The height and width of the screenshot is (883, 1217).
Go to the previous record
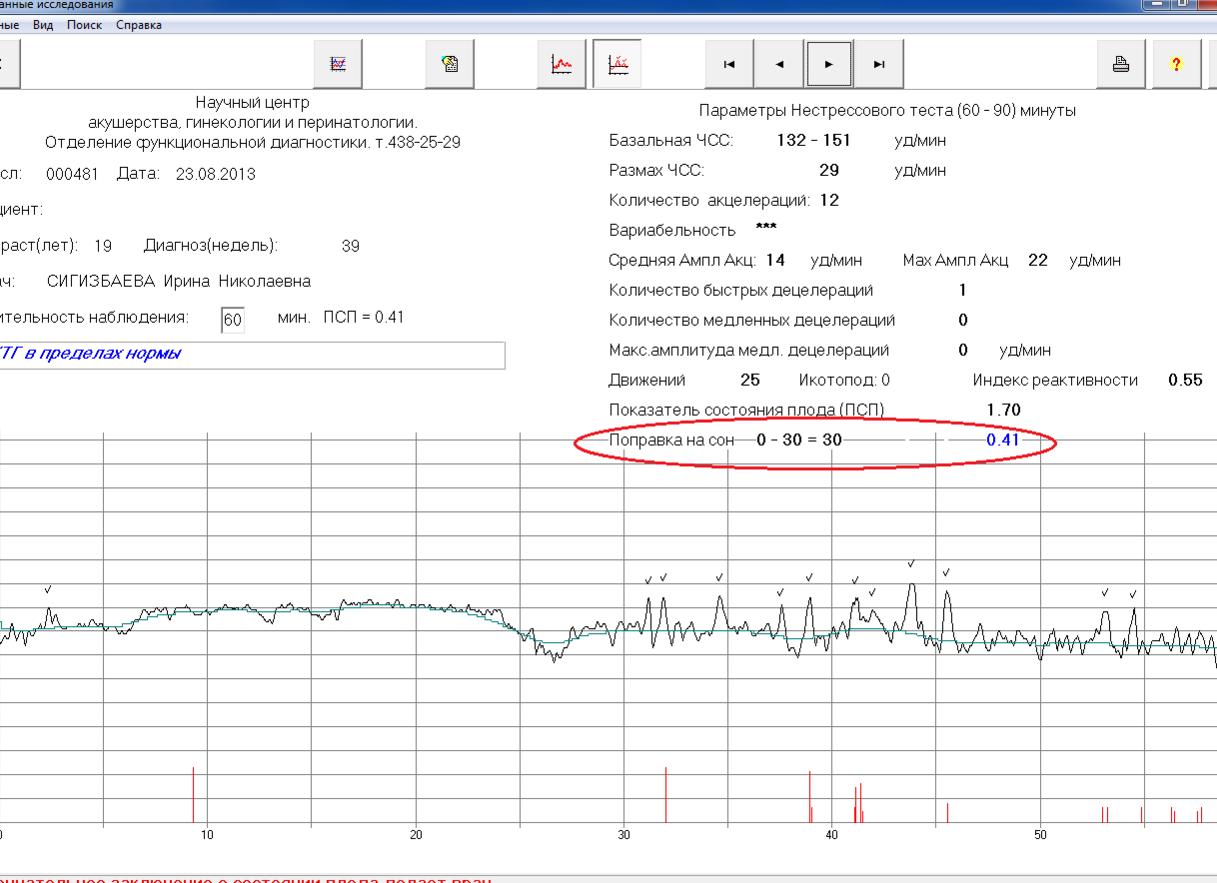[x=778, y=65]
